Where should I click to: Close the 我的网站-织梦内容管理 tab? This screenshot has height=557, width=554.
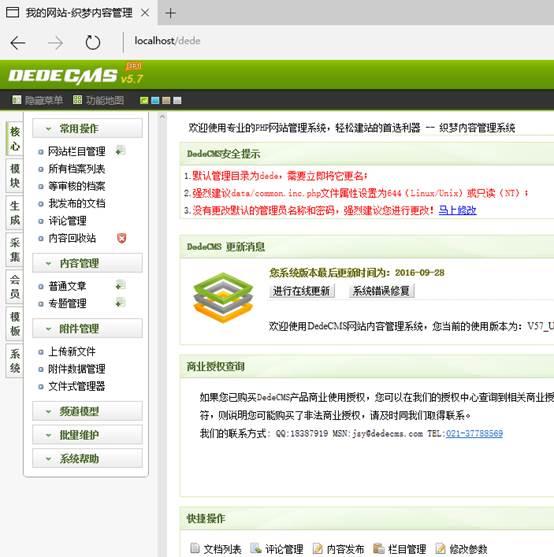(145, 13)
